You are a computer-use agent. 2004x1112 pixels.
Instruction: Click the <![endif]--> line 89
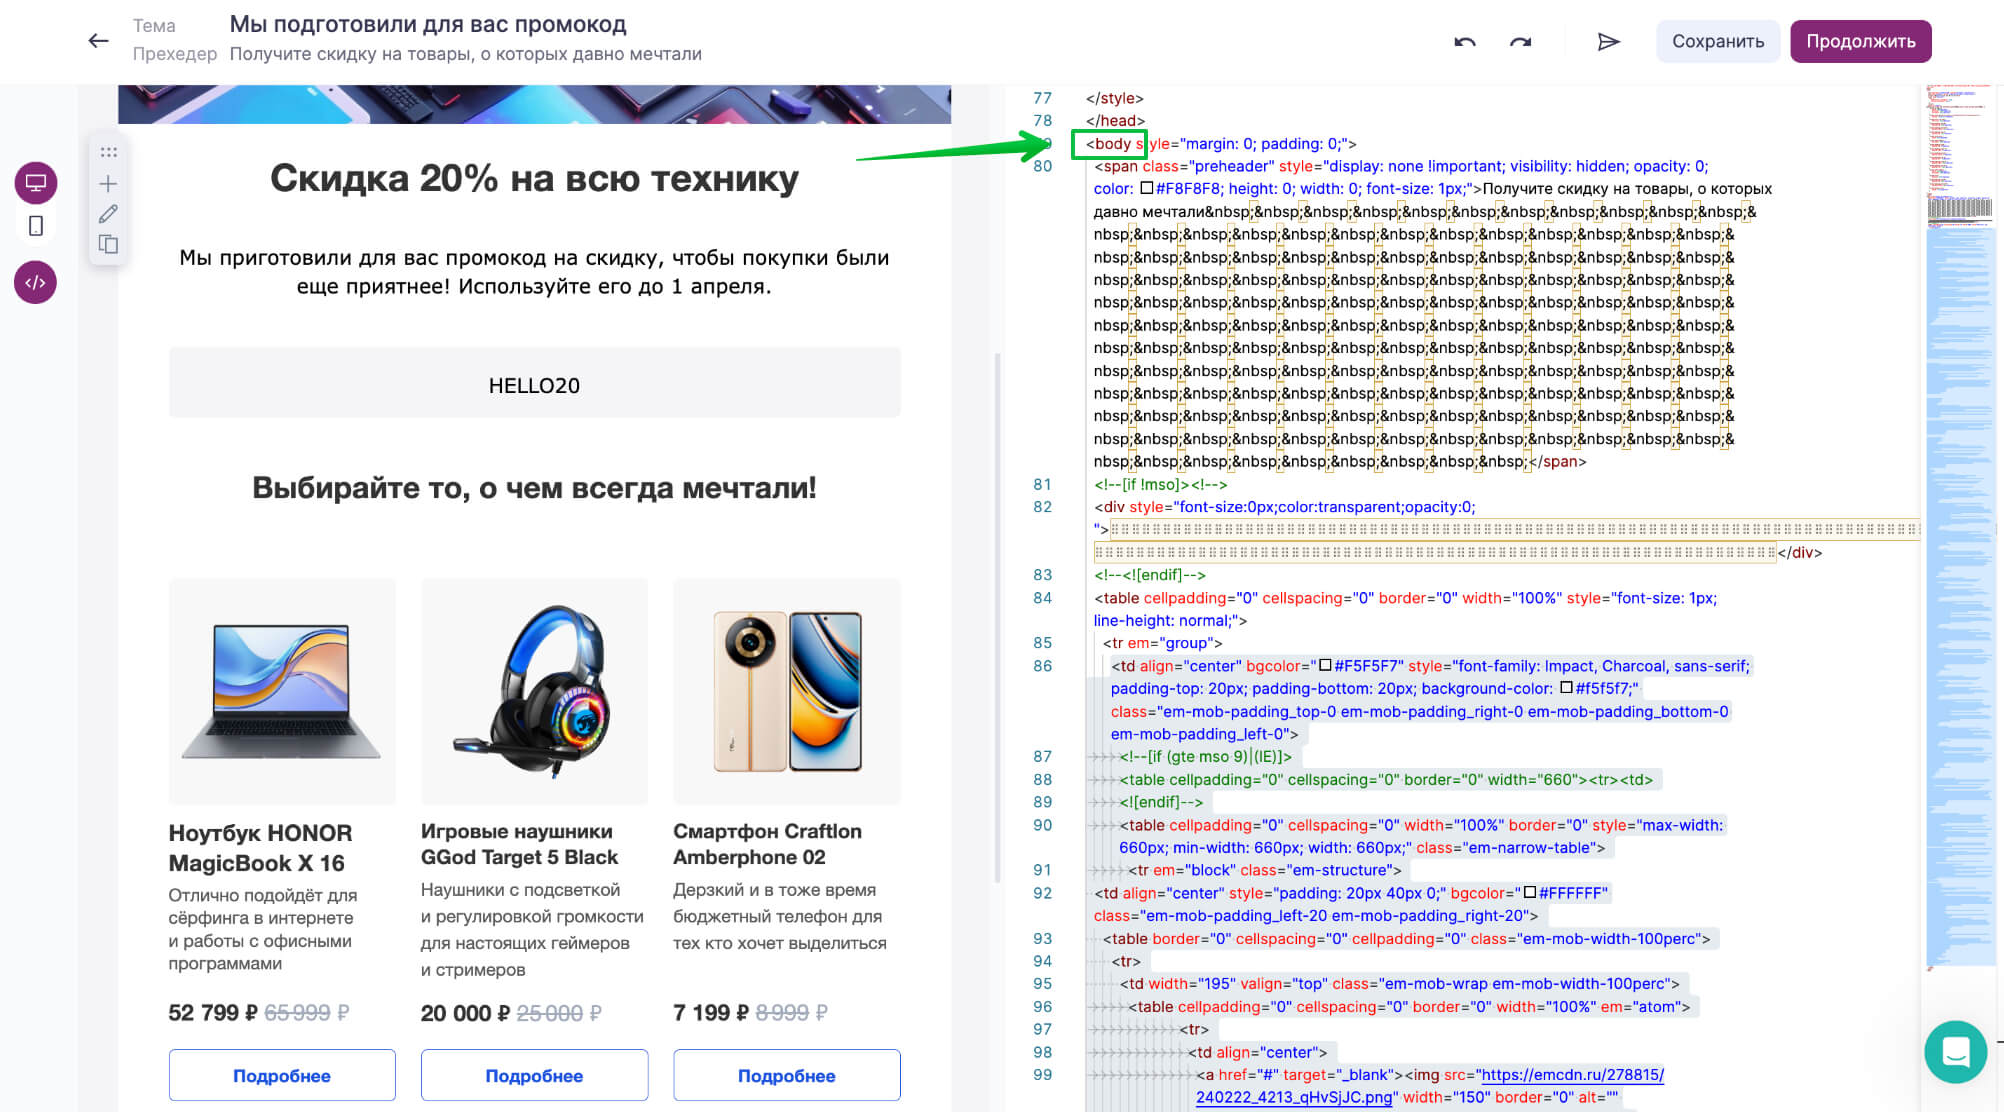pyautogui.click(x=1161, y=802)
